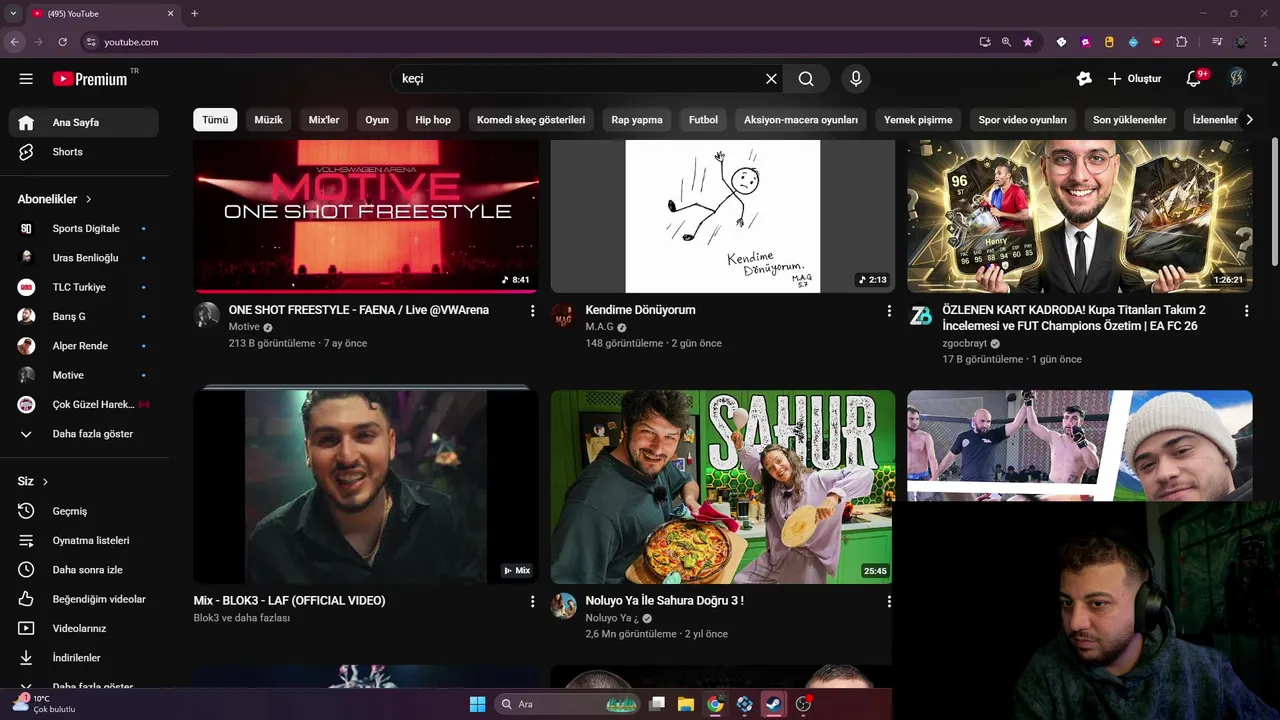
Task: Select the Spor video oyunları chip
Action: pyautogui.click(x=1022, y=120)
